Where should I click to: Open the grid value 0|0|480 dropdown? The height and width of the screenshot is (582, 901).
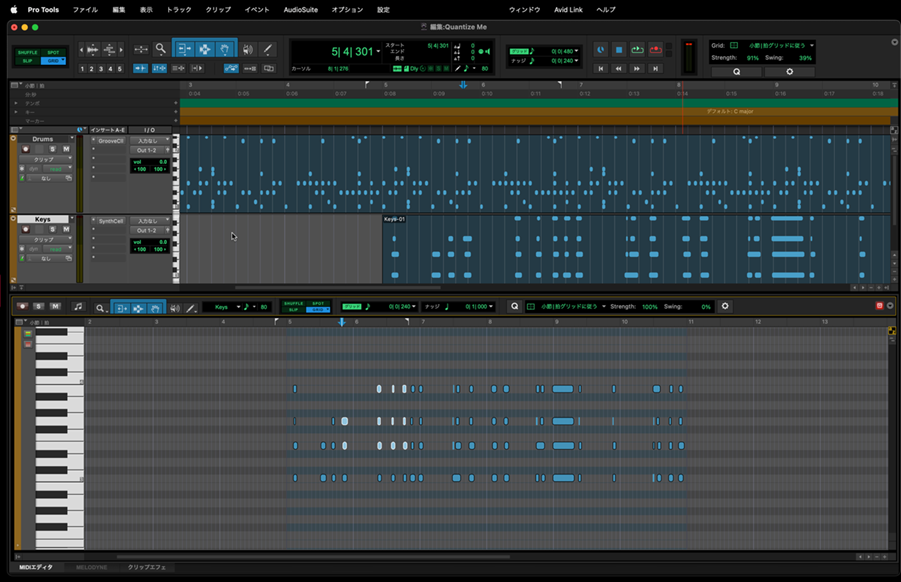pyautogui.click(x=576, y=51)
